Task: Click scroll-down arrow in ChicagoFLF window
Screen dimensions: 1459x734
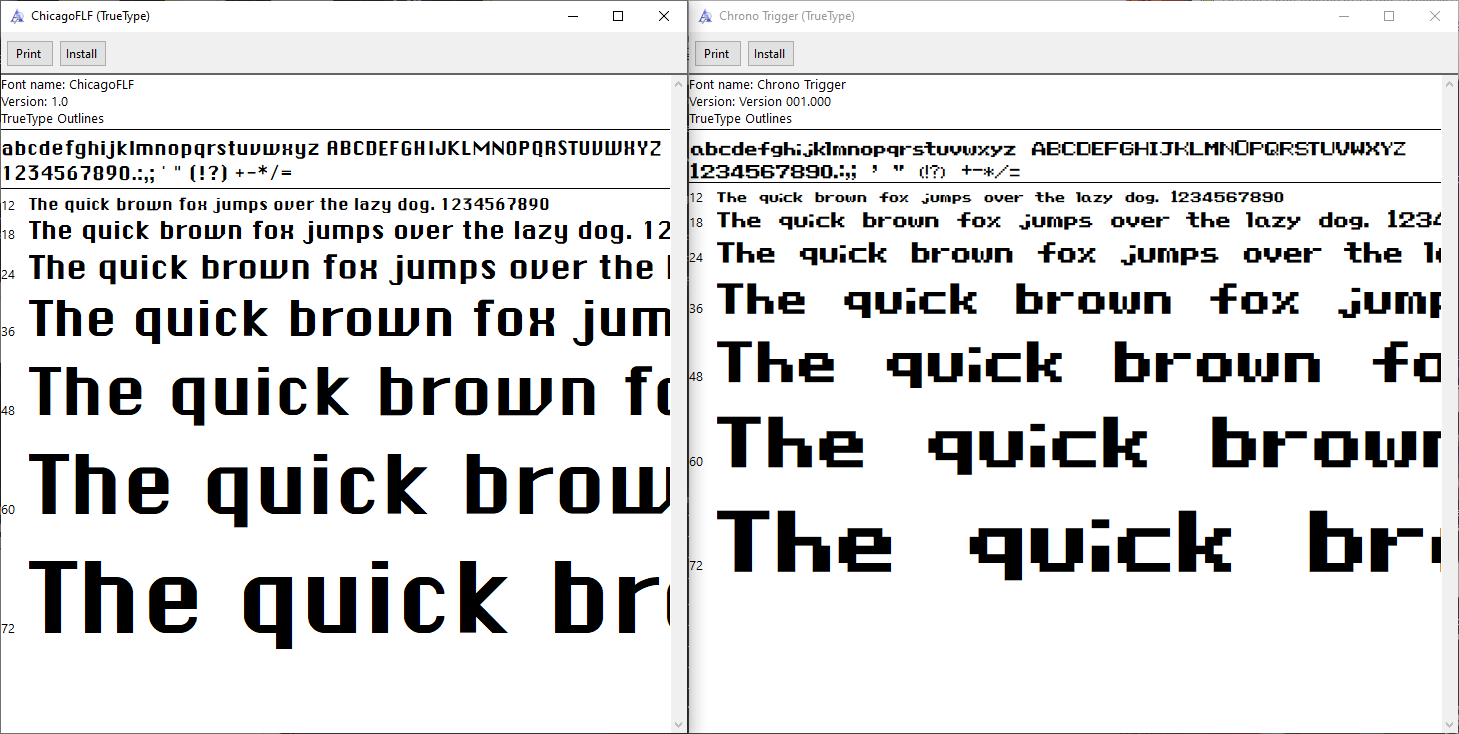Action: tap(678, 724)
